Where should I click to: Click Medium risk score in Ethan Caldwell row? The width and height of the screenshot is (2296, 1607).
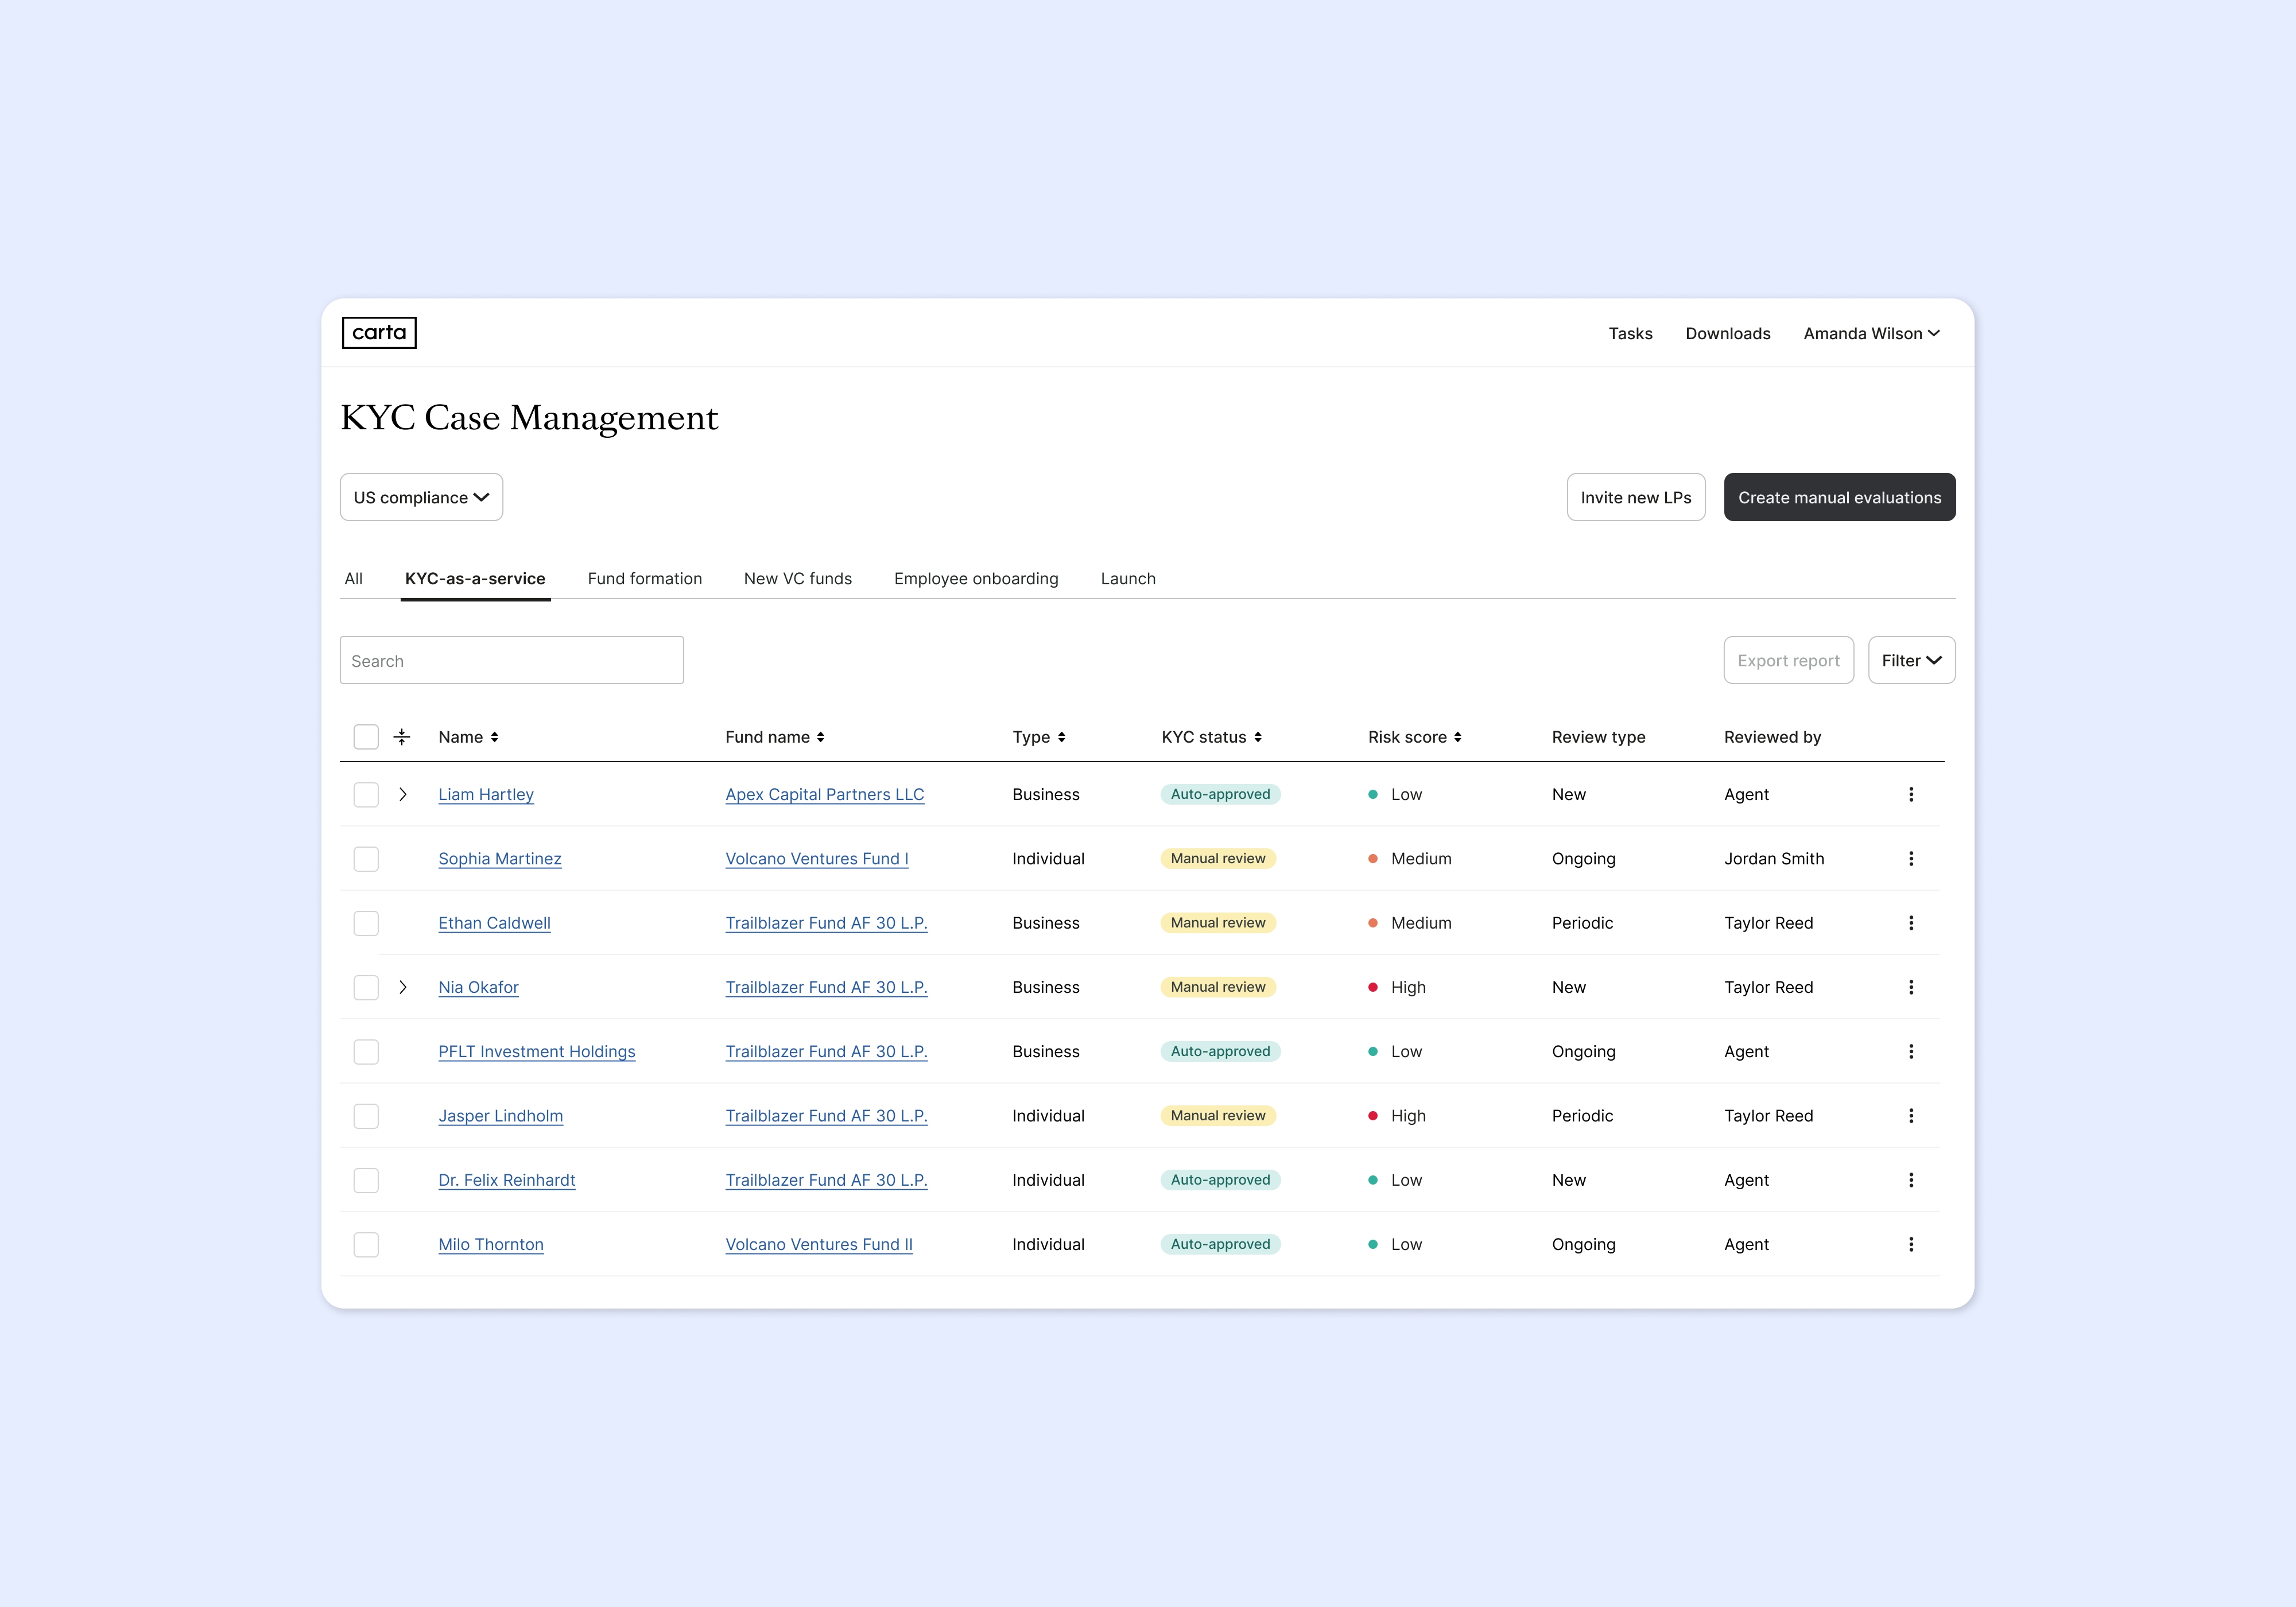[1410, 923]
